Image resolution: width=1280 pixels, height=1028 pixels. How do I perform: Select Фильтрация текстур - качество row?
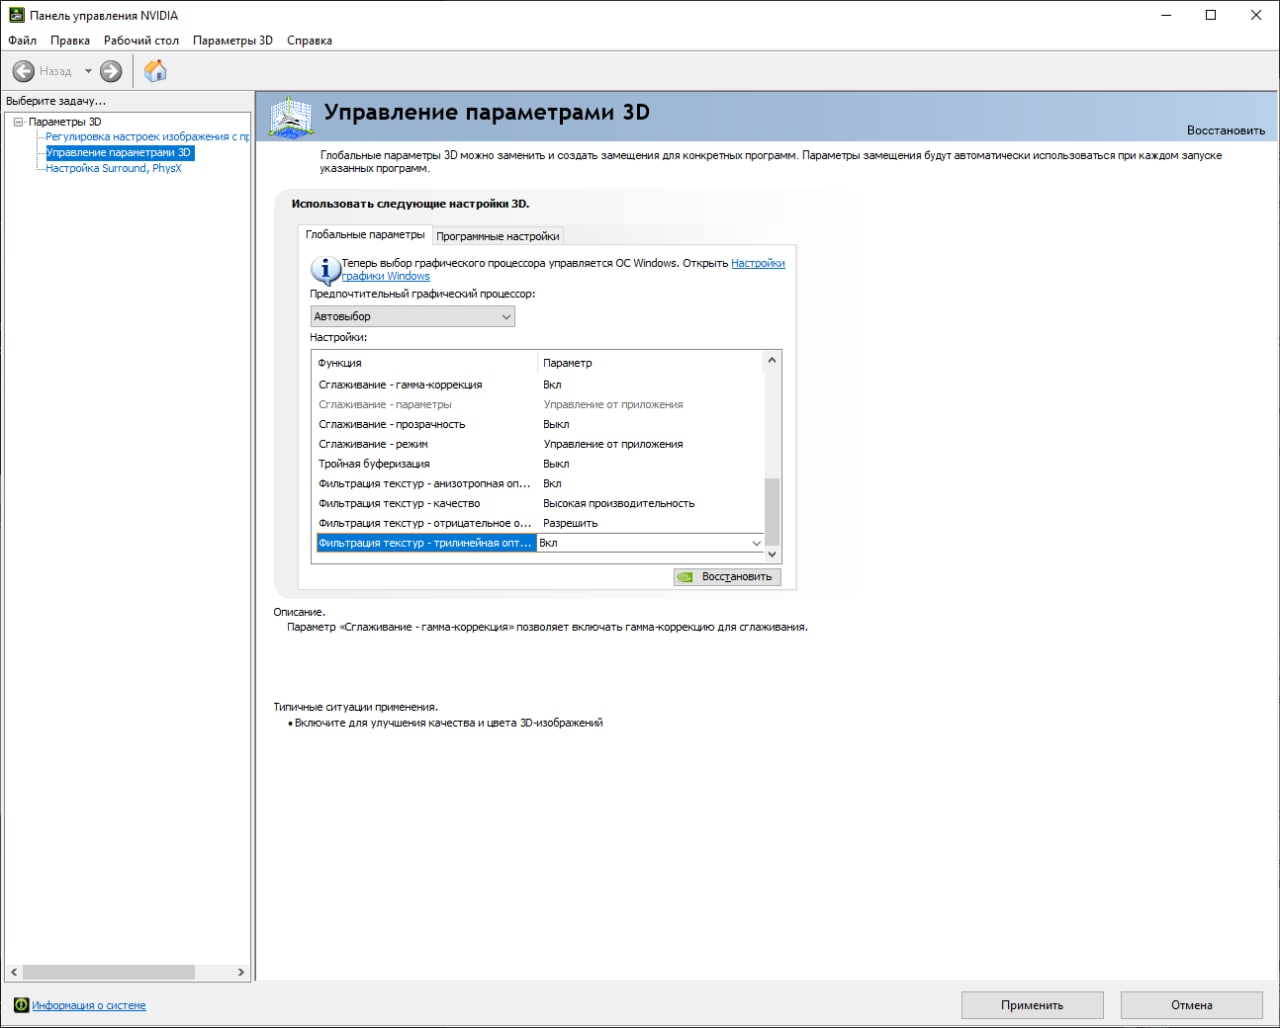click(x=538, y=504)
